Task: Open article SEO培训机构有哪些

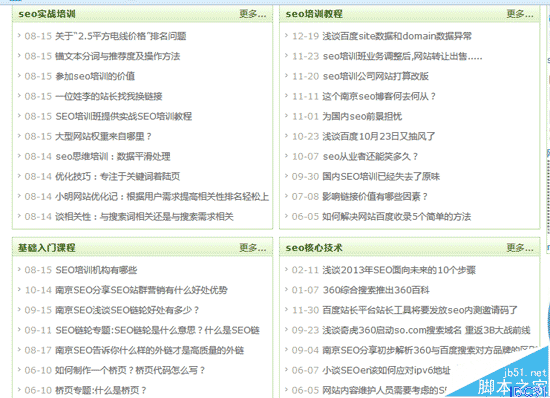Action: [96, 270]
